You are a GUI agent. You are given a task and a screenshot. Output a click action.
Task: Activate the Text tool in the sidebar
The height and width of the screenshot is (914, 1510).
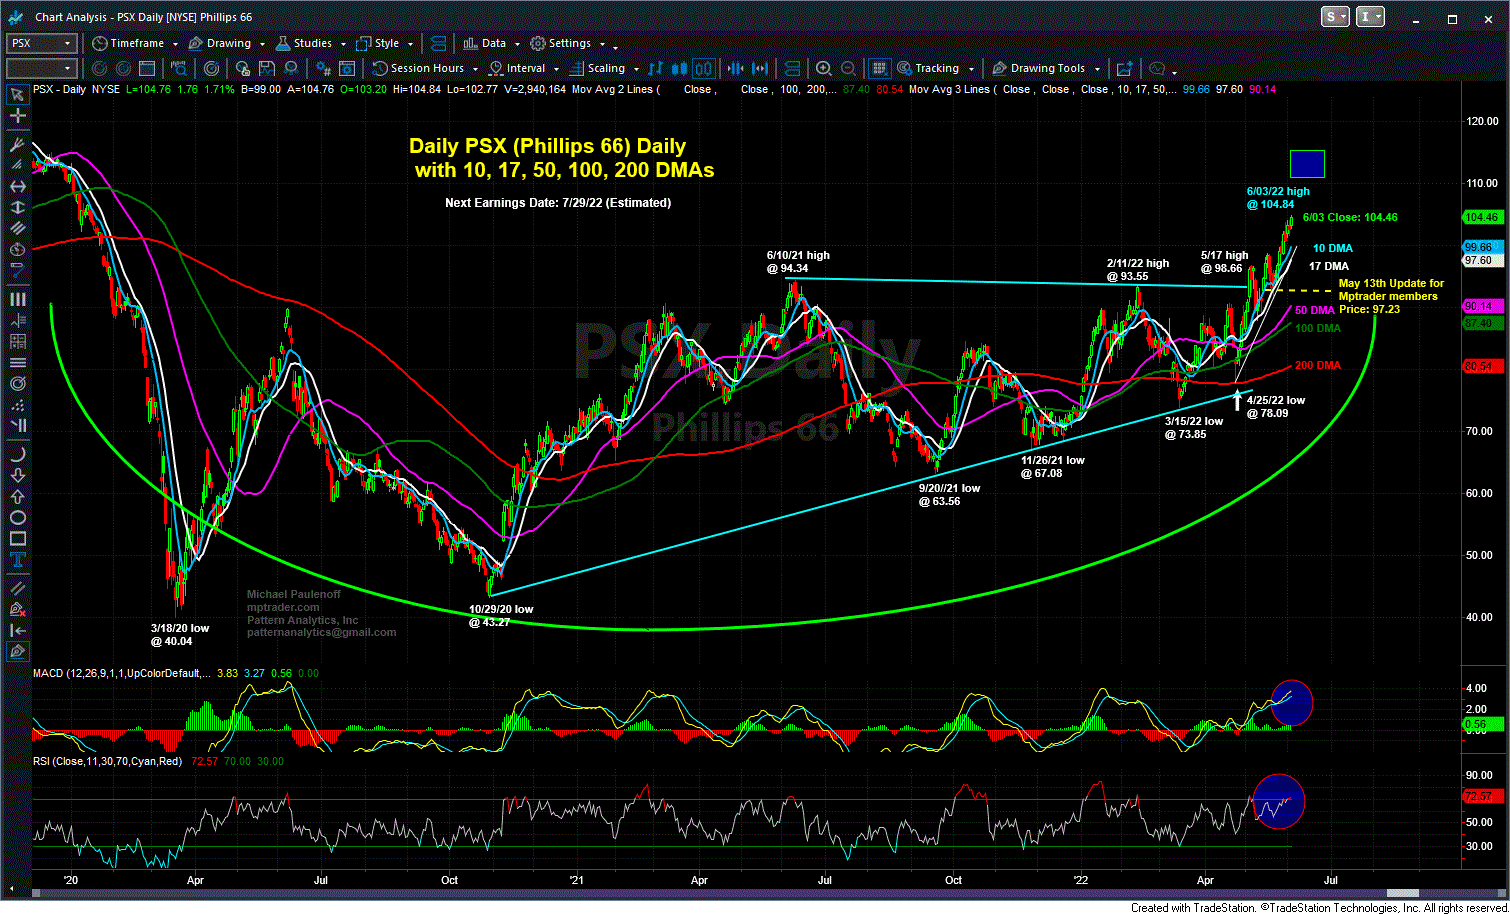click(x=17, y=562)
